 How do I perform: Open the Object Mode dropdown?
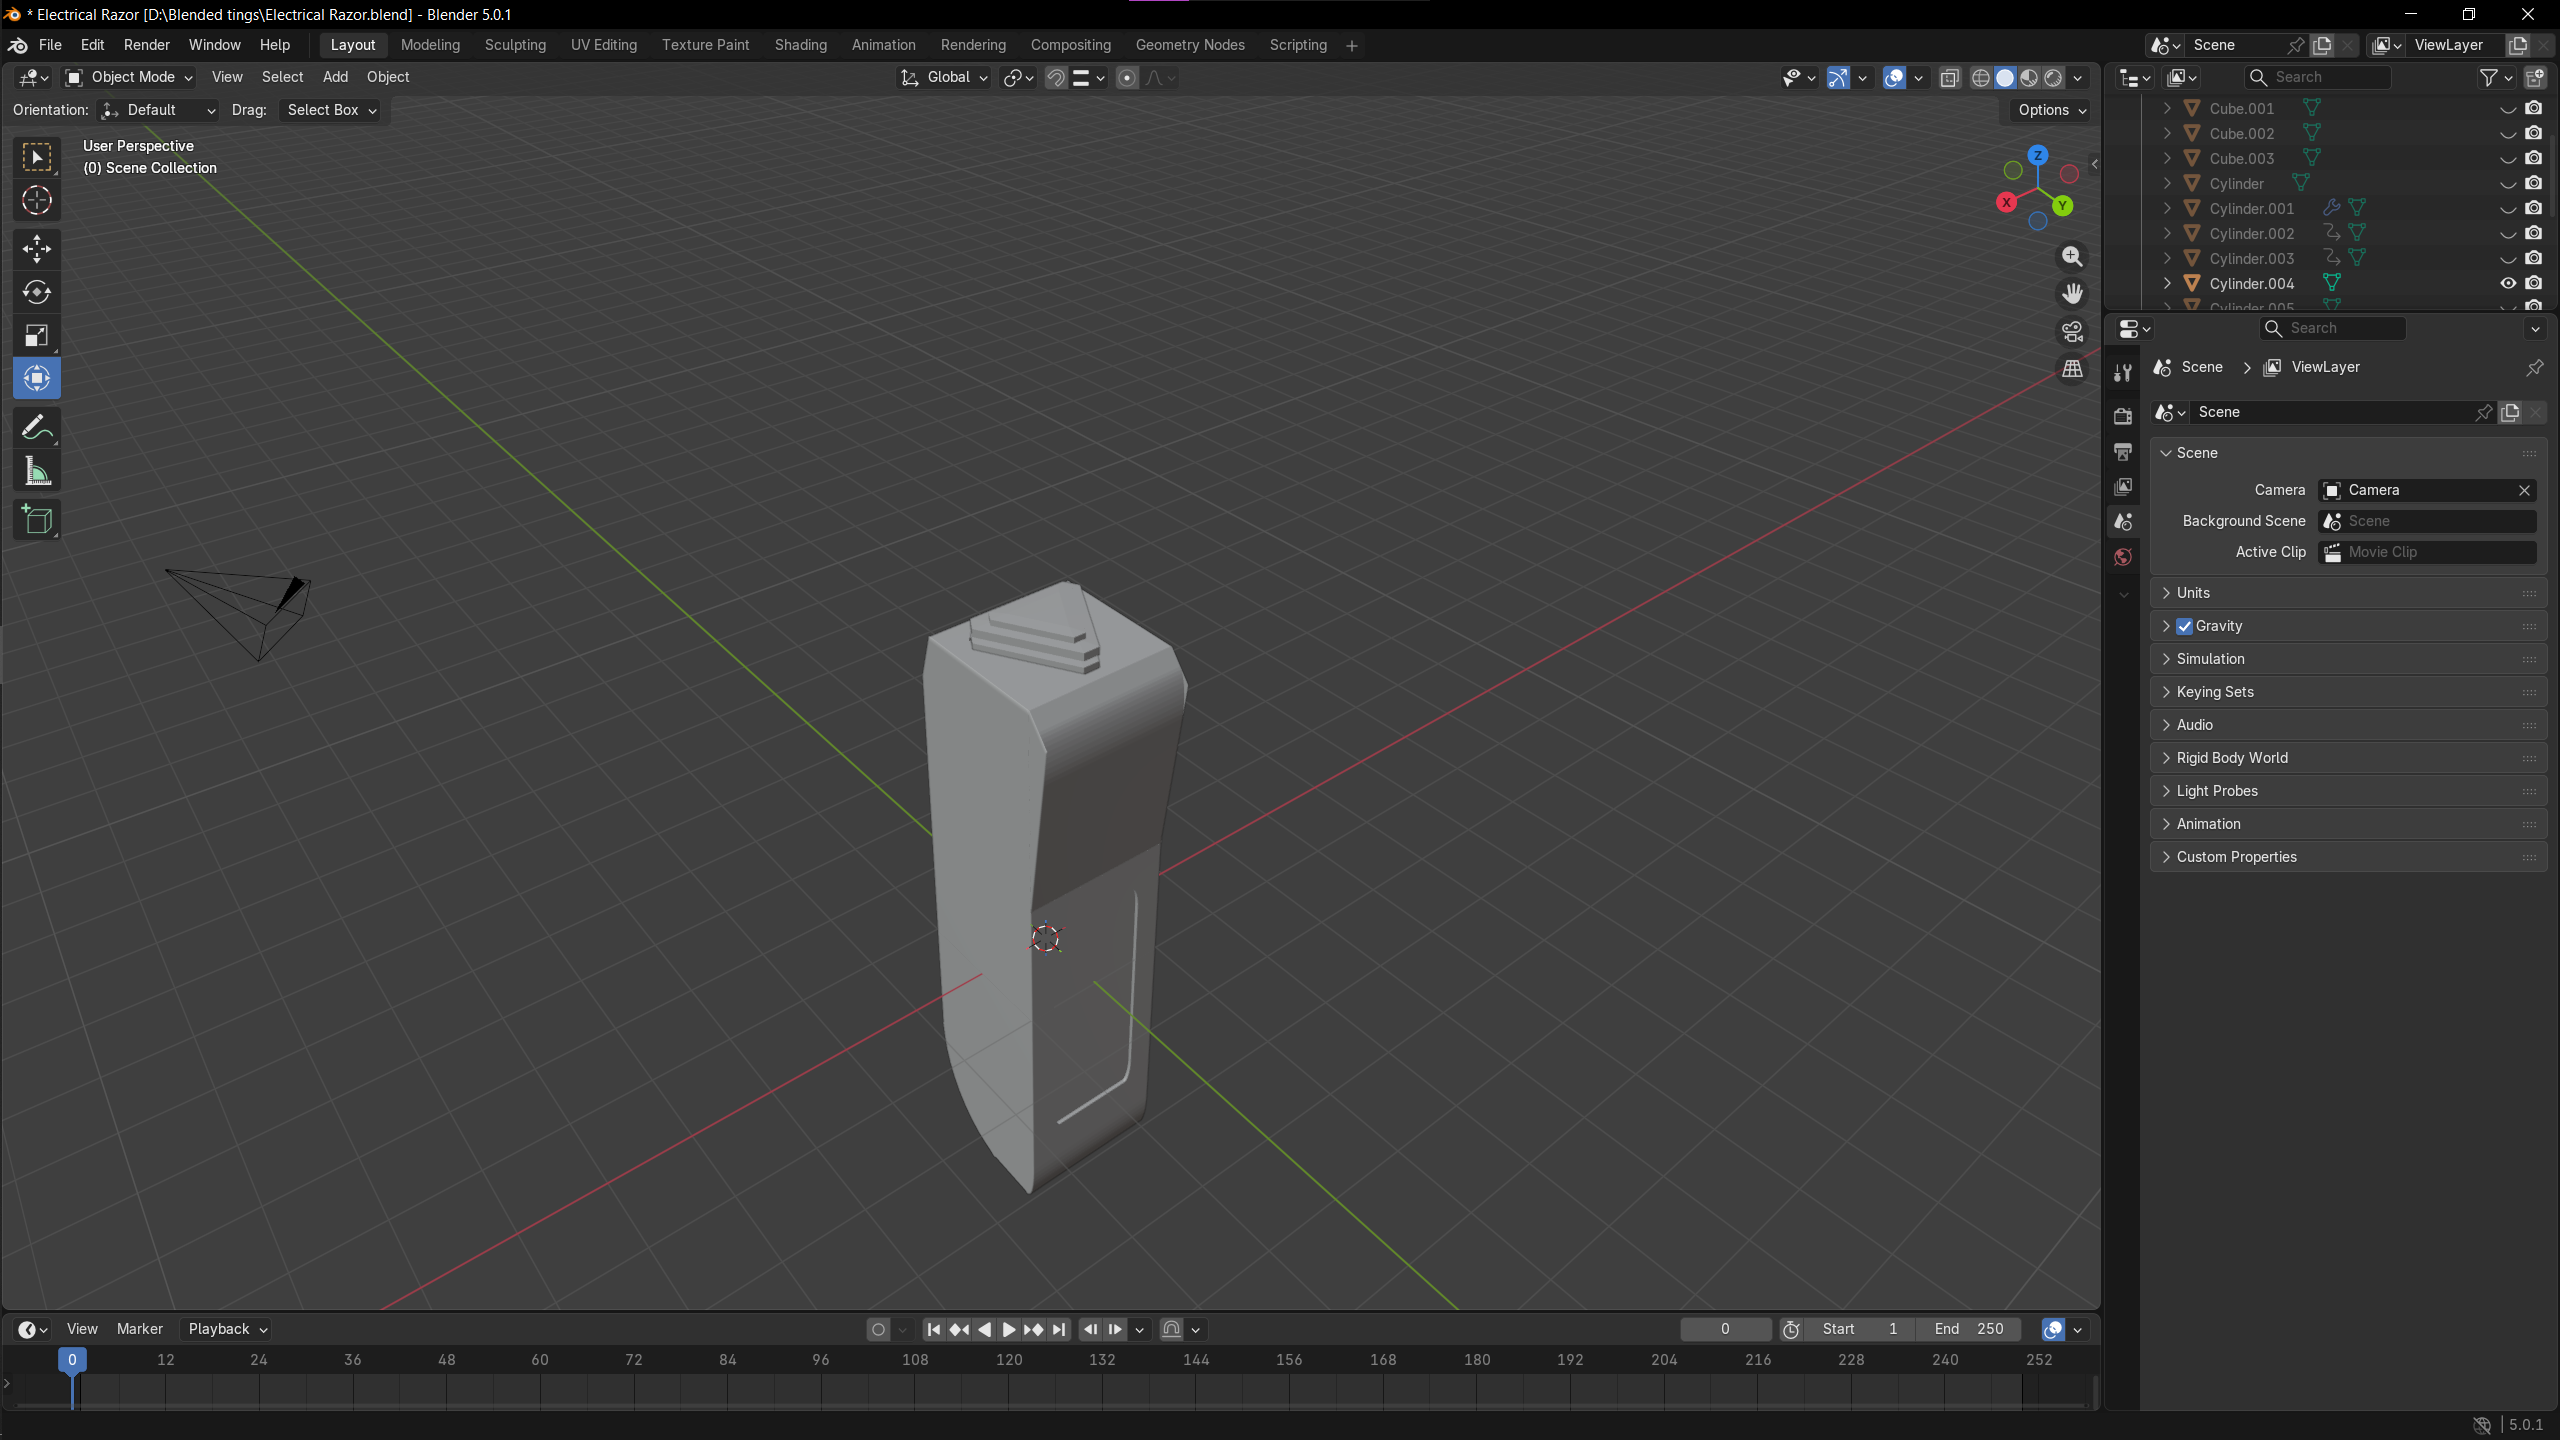coord(129,77)
